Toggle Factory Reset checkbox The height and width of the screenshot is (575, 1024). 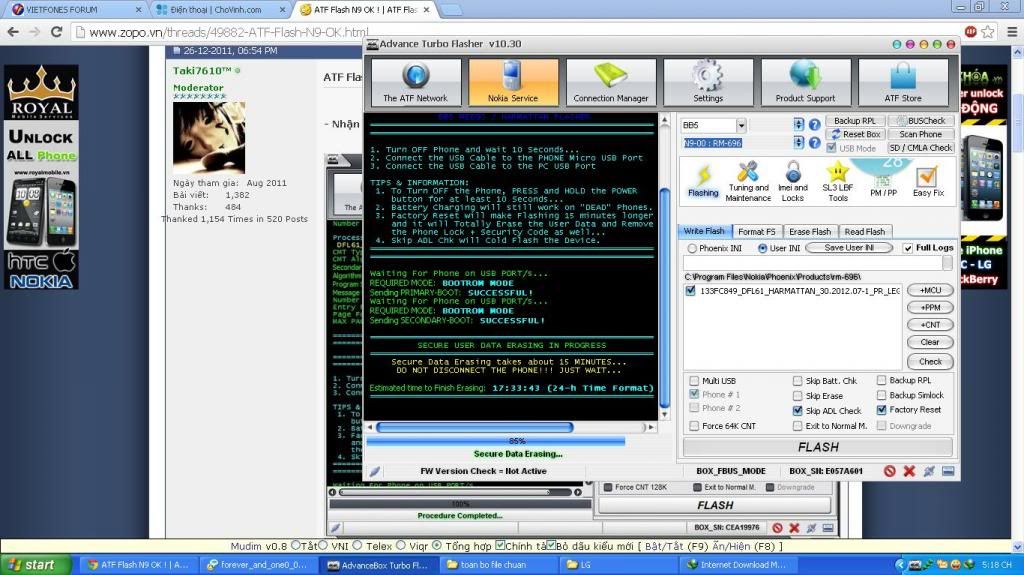pyautogui.click(x=882, y=410)
